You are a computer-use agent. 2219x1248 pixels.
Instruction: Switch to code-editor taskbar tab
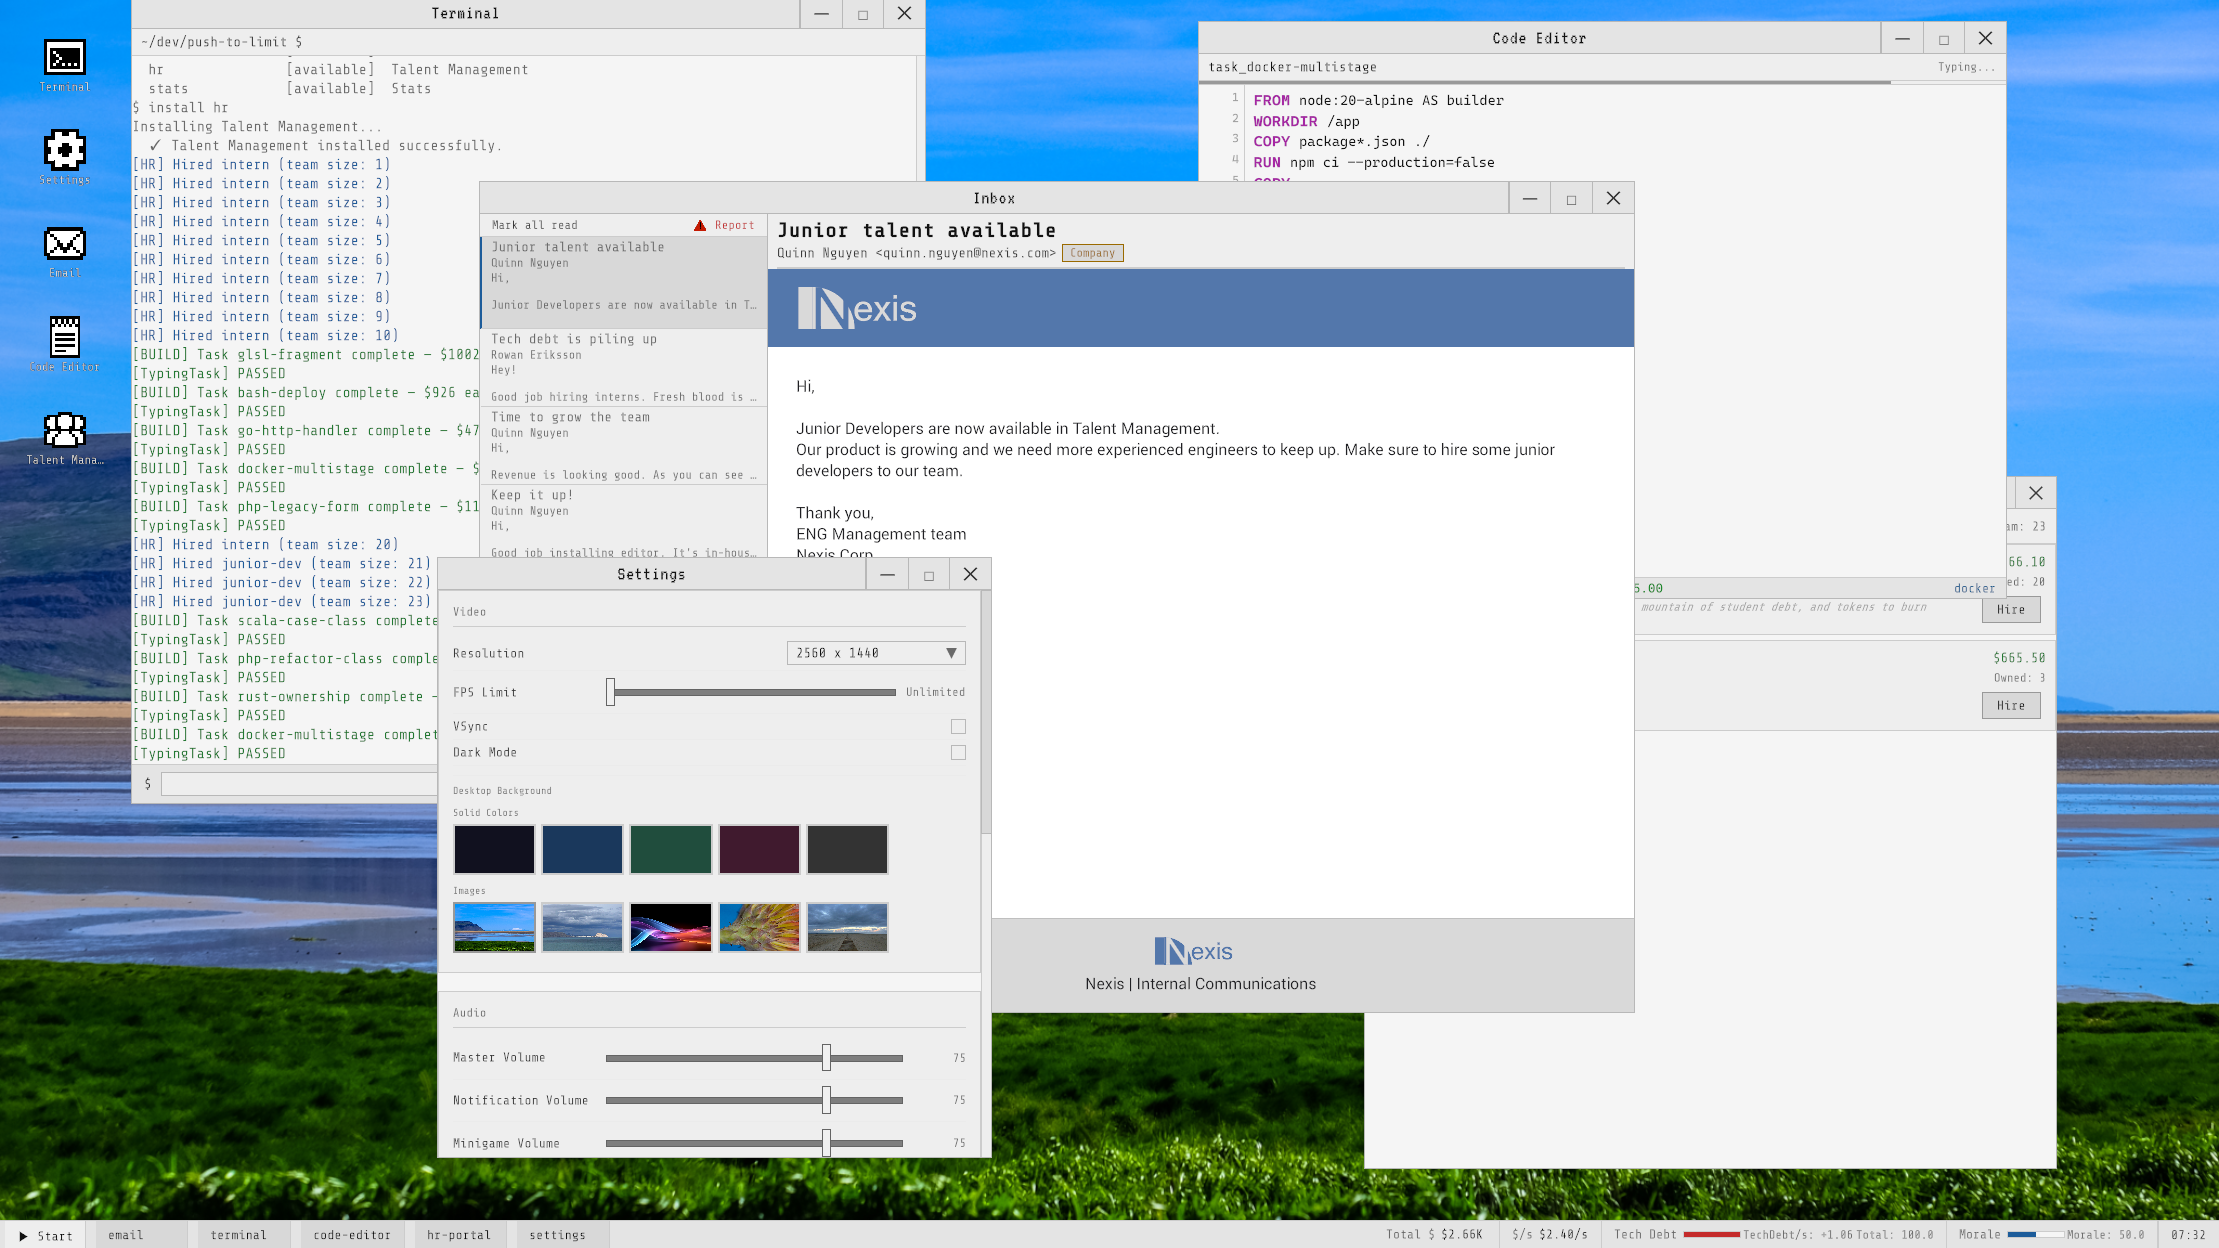(x=352, y=1235)
